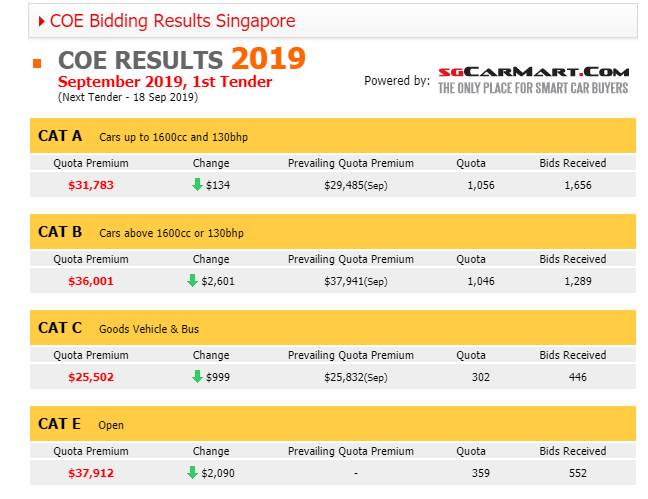The height and width of the screenshot is (499, 648).
Task: Click the orange square bullet beside COE RESULTS
Action: 37,64
